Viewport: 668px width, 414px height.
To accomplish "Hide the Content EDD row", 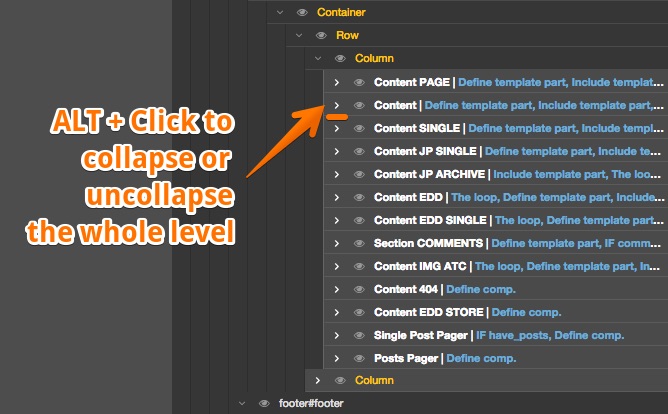I will (x=359, y=197).
